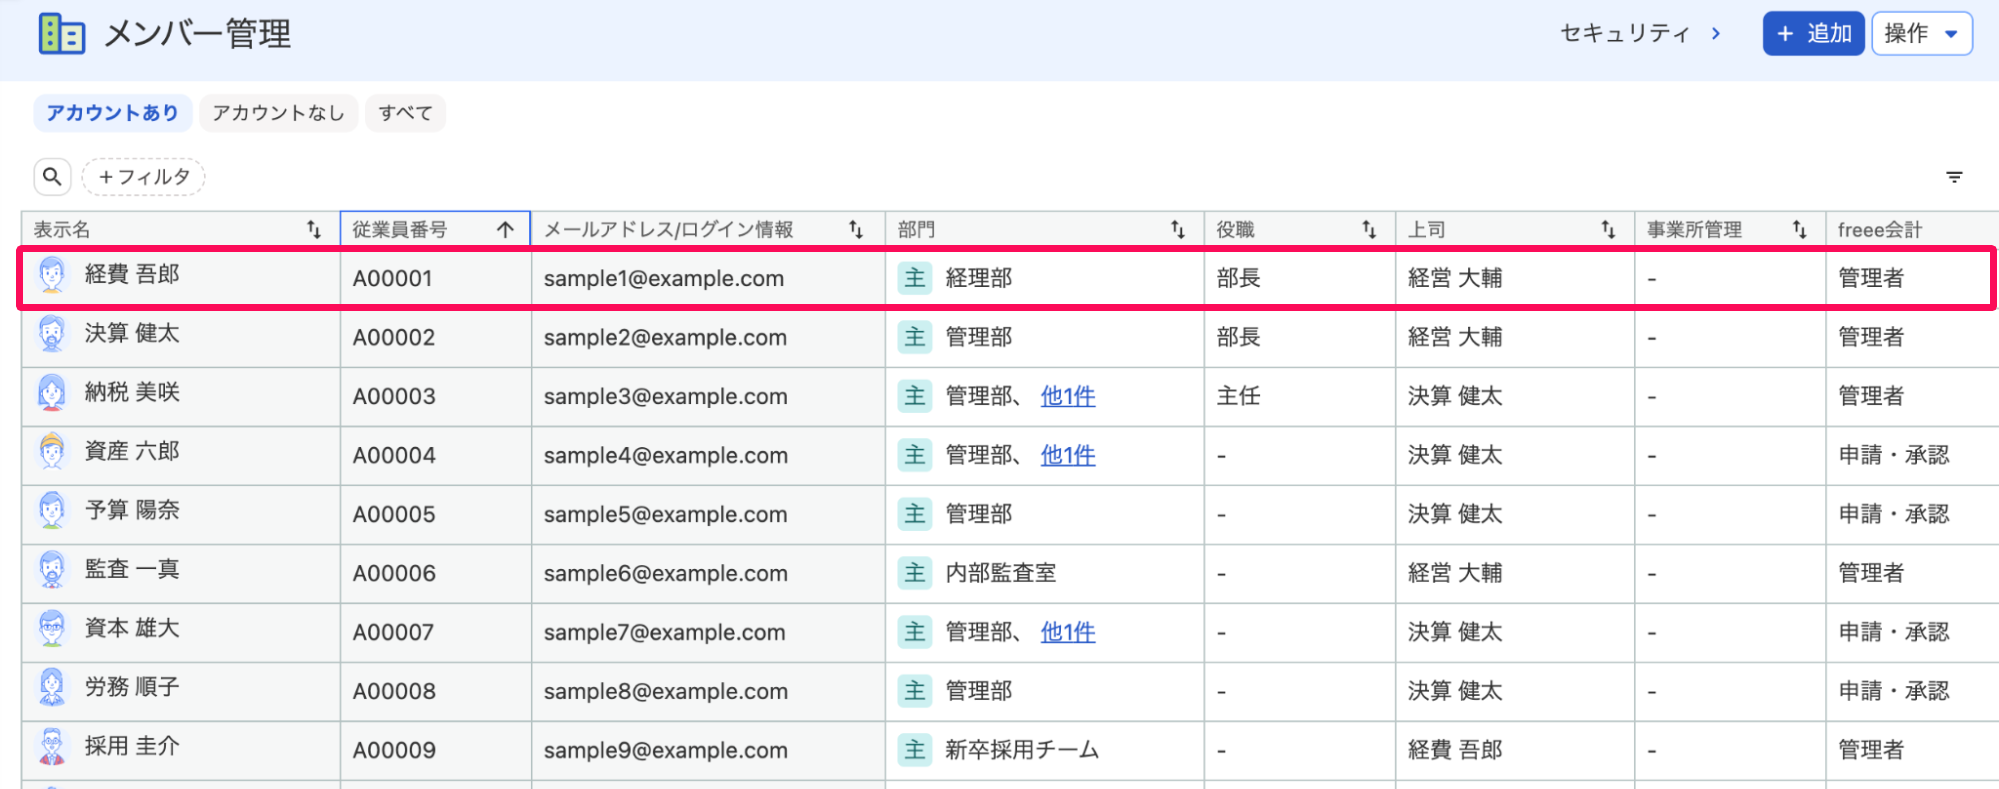Screen dimensions: 1999x789
Task: Select the name 予算 陽奈
Action: pos(132,510)
